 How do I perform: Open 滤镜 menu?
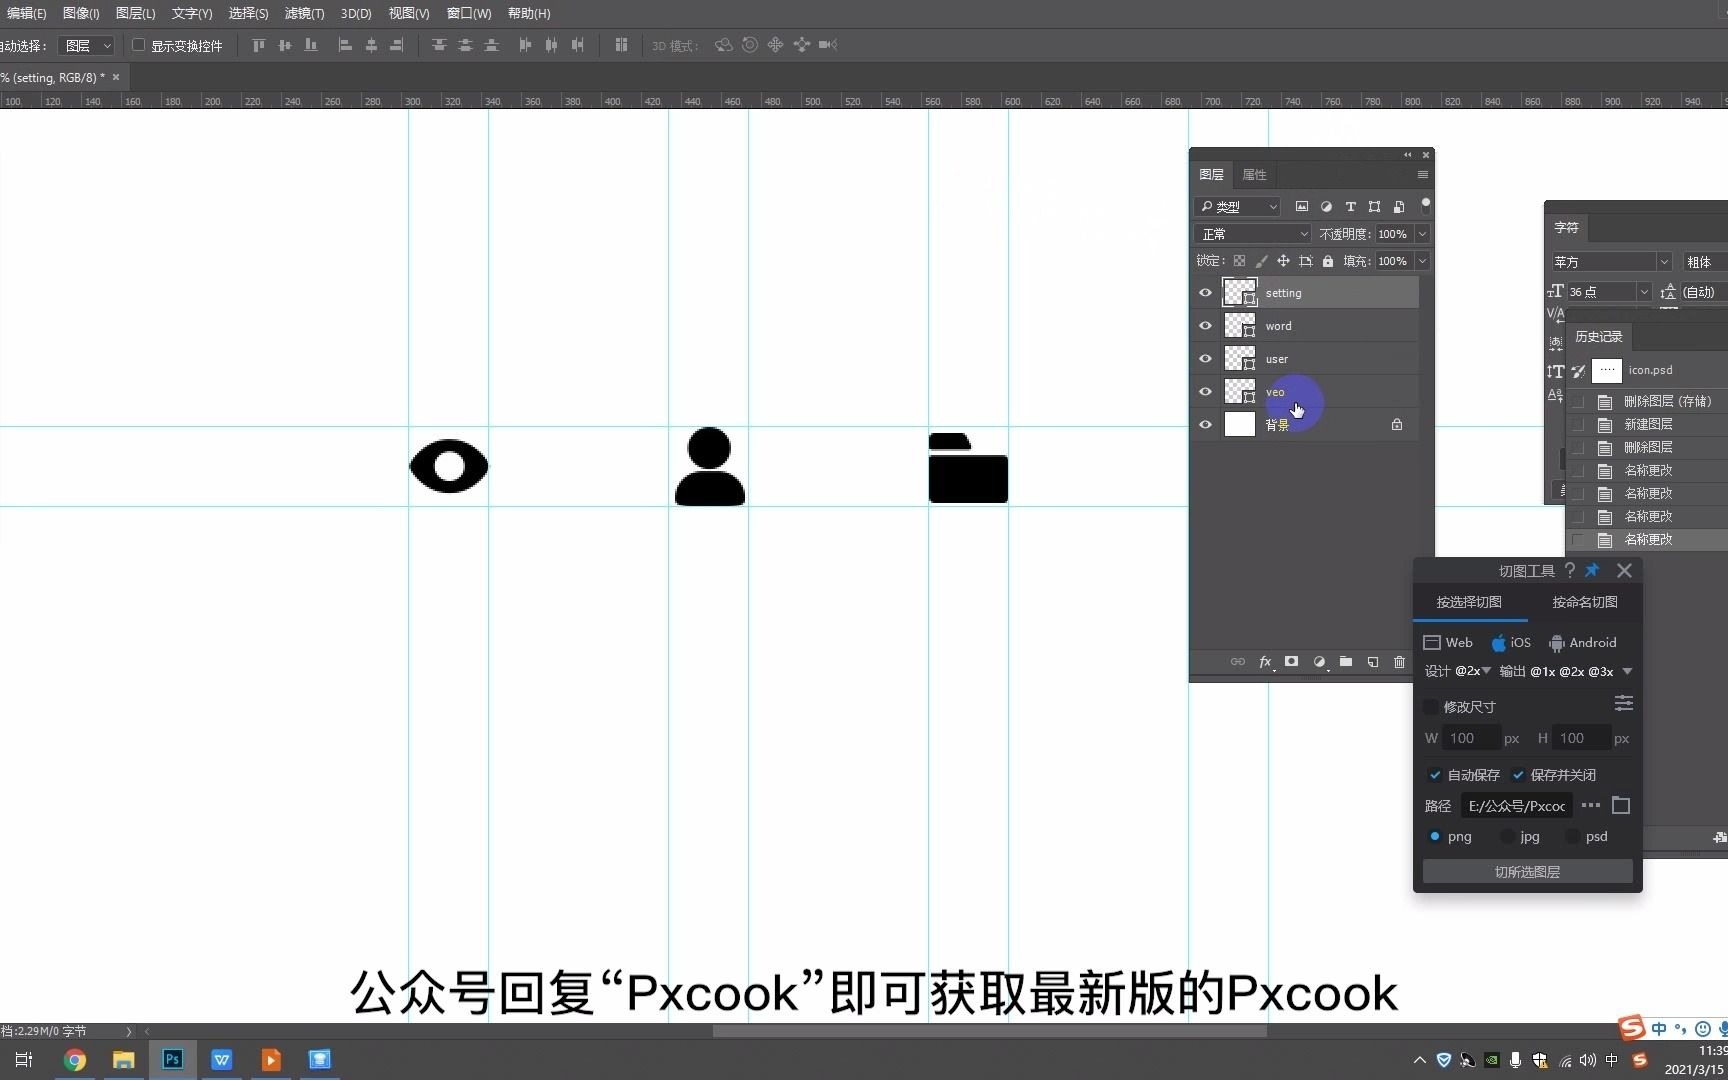pyautogui.click(x=304, y=13)
